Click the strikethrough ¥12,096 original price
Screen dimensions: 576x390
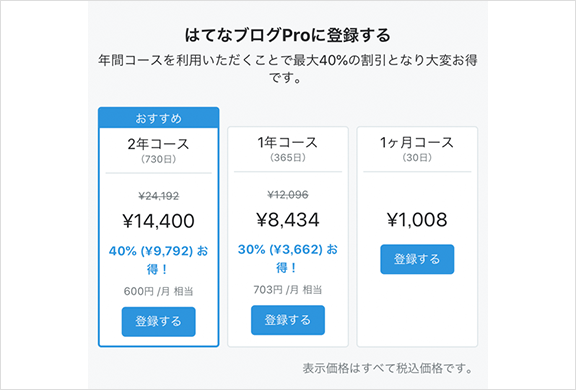coord(288,195)
